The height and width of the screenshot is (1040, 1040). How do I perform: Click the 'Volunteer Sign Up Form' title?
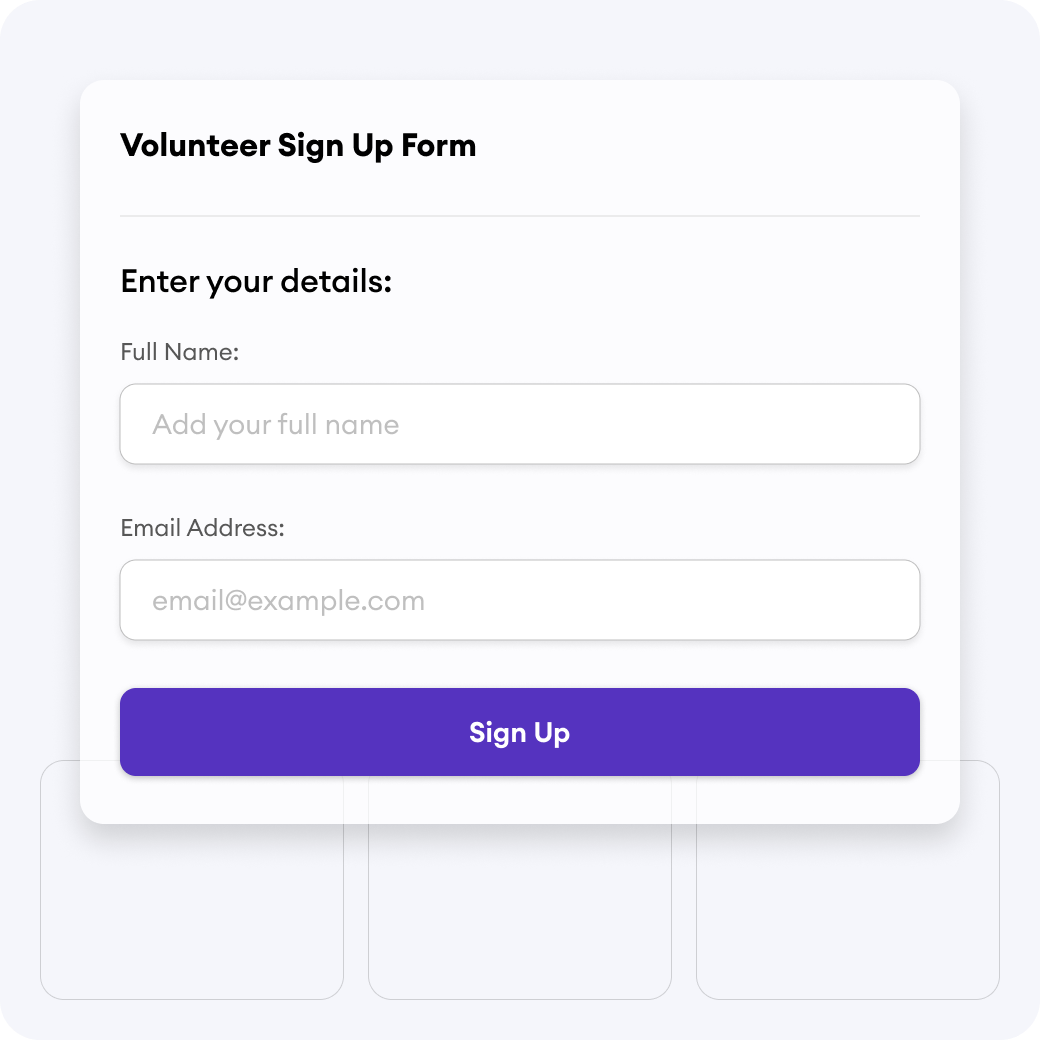[298, 145]
